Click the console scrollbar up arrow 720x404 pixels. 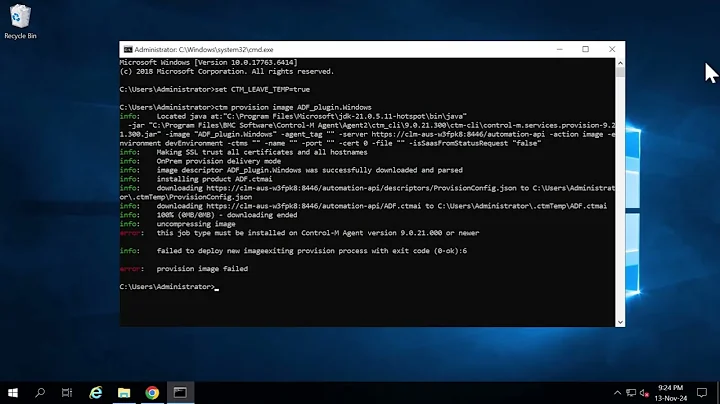click(x=620, y=63)
